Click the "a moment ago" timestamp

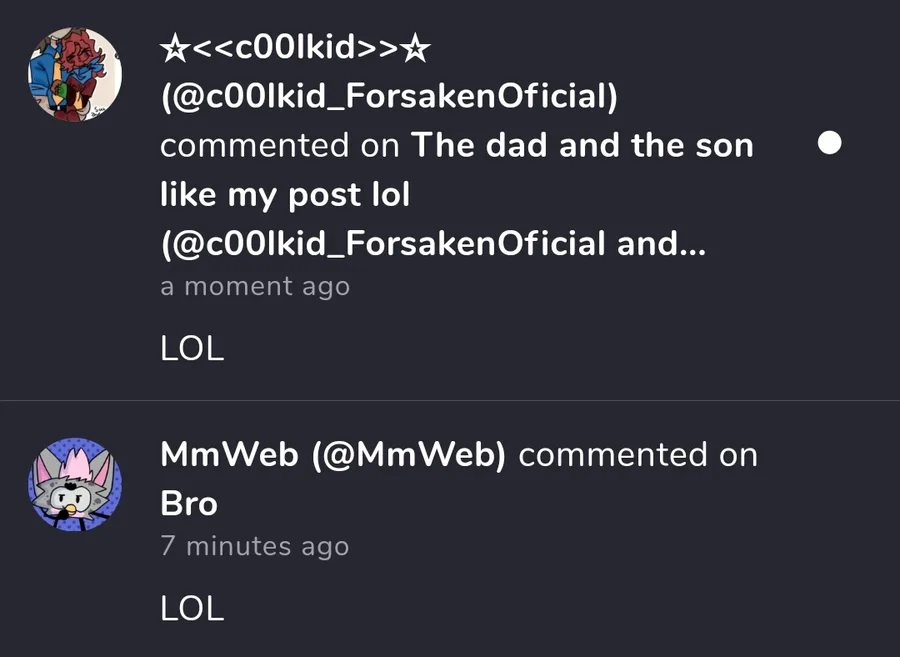(x=255, y=286)
